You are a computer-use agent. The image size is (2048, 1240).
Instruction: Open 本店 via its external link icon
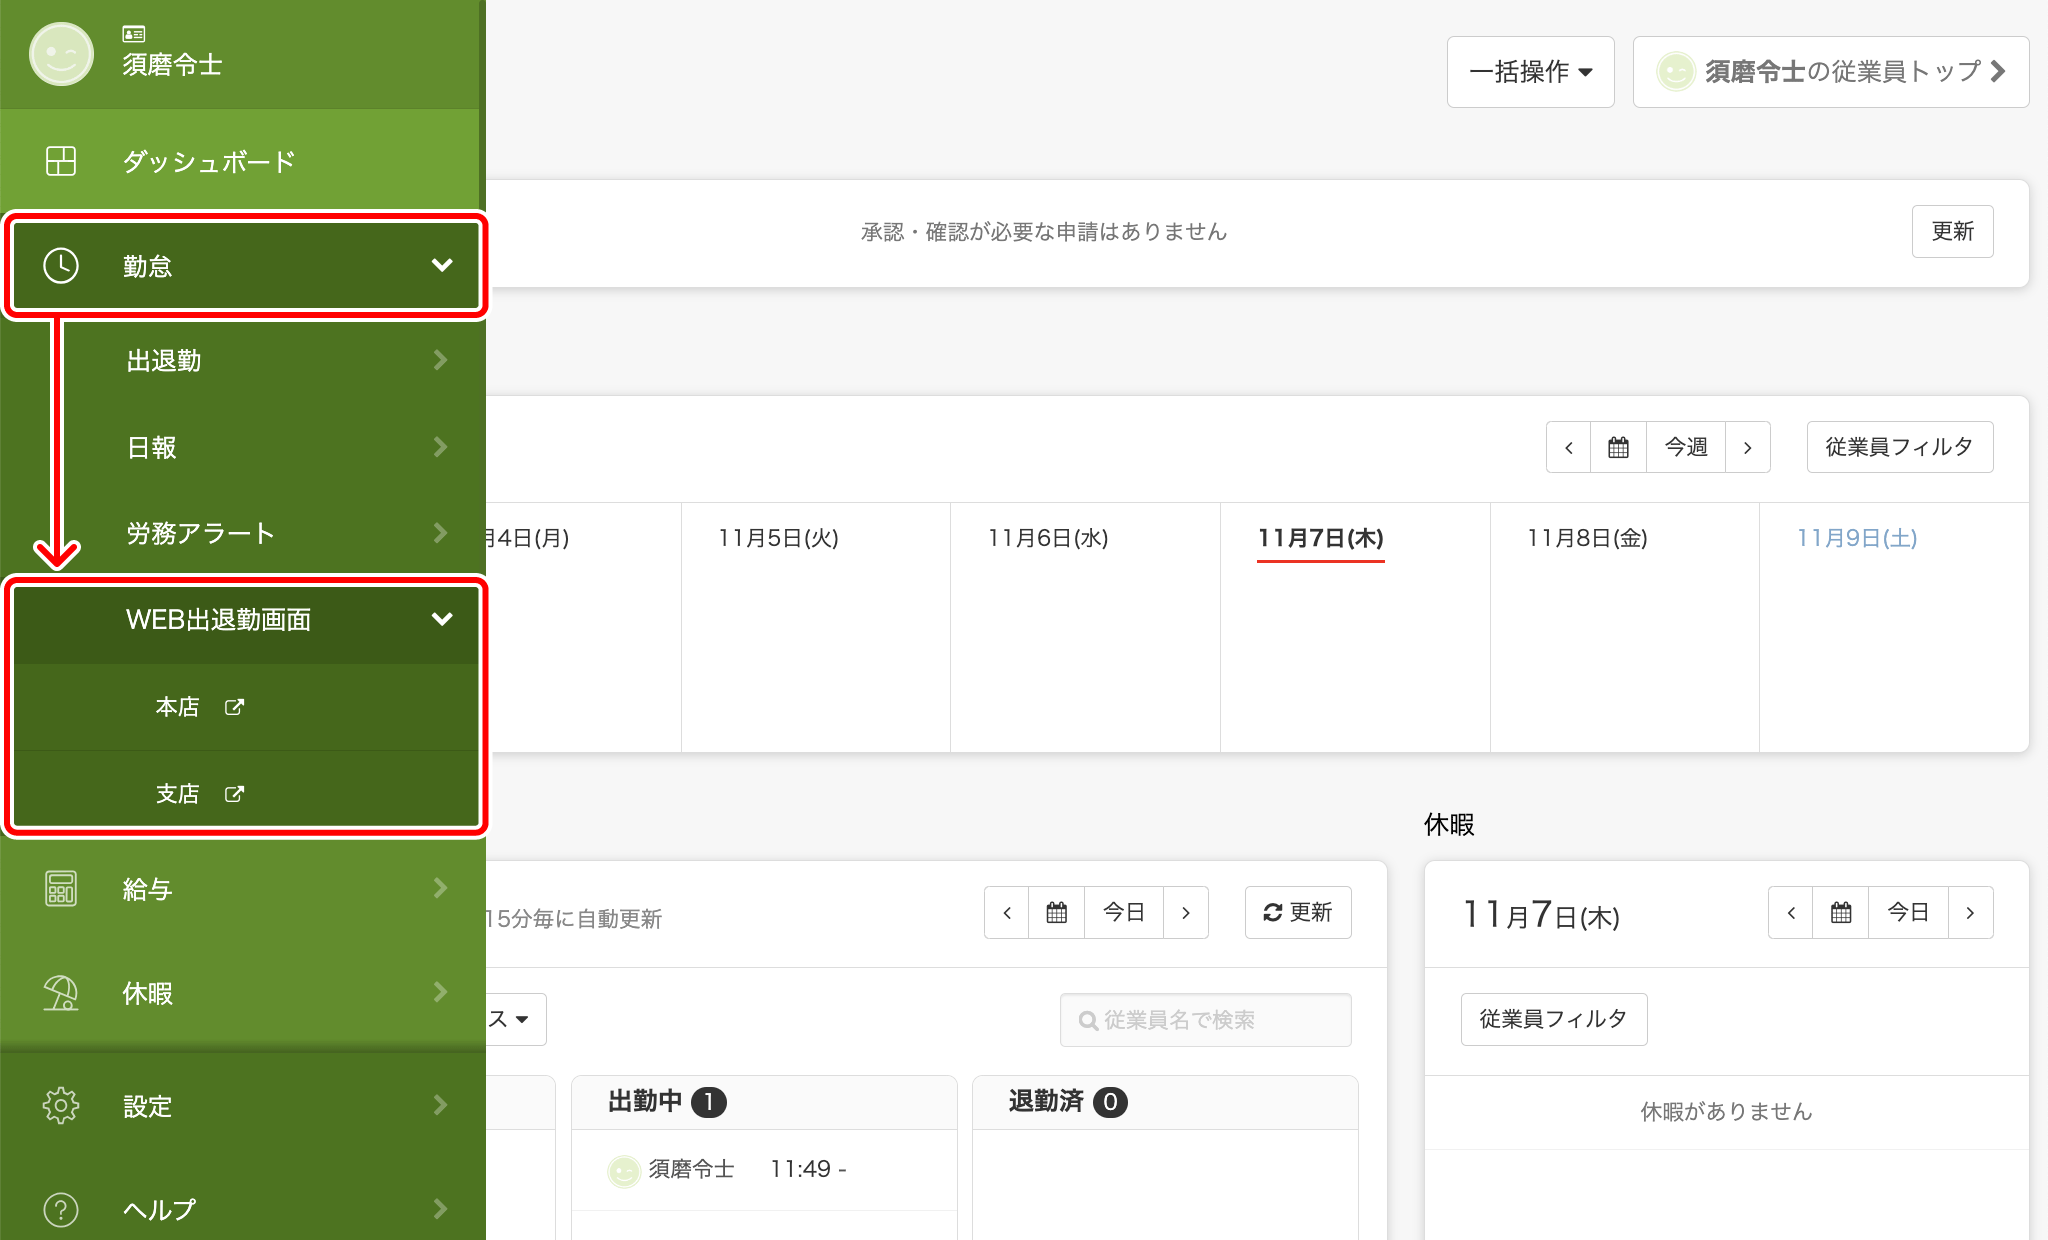[234, 707]
